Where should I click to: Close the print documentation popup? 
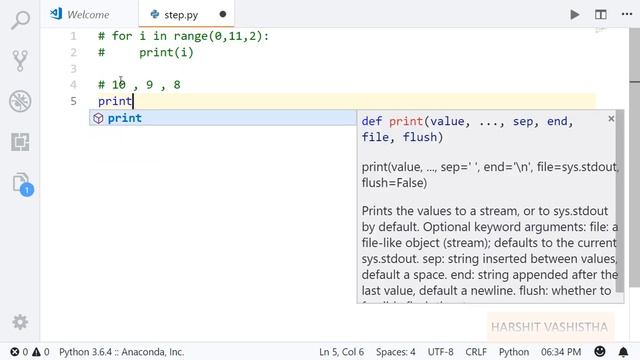point(611,118)
